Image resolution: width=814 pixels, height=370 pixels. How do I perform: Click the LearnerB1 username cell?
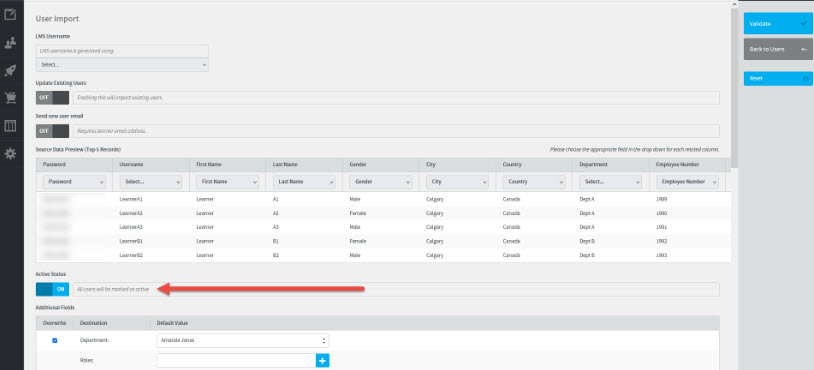(x=131, y=241)
